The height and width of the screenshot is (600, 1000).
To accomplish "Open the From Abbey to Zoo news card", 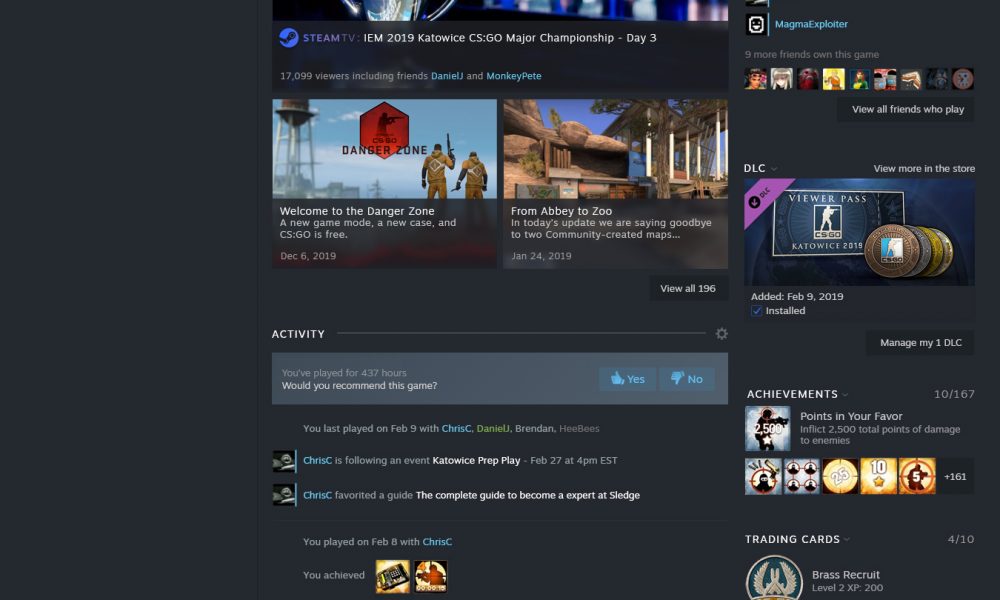I will point(615,184).
